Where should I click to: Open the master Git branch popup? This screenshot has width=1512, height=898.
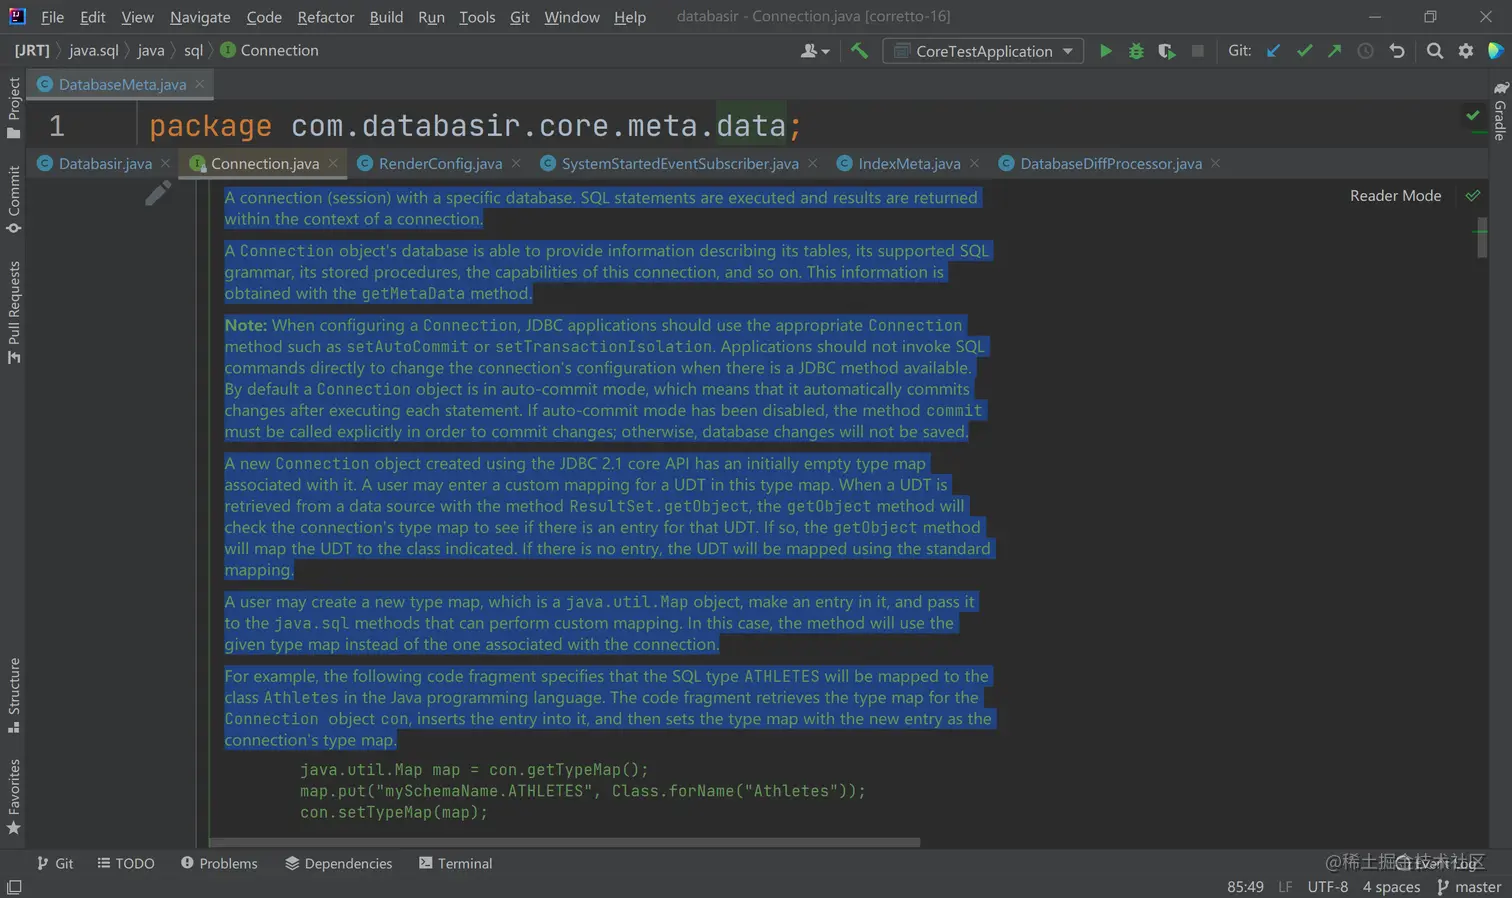1469,887
